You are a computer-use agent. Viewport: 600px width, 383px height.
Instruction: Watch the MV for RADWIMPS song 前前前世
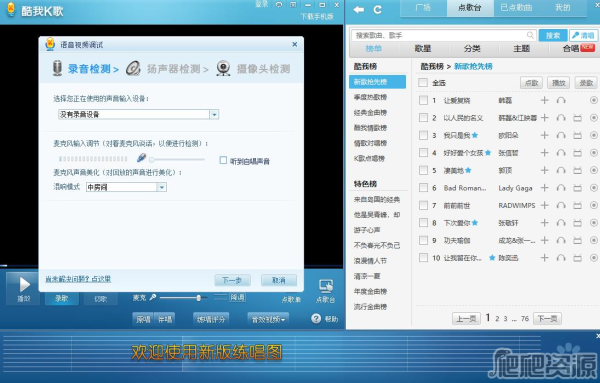(577, 205)
